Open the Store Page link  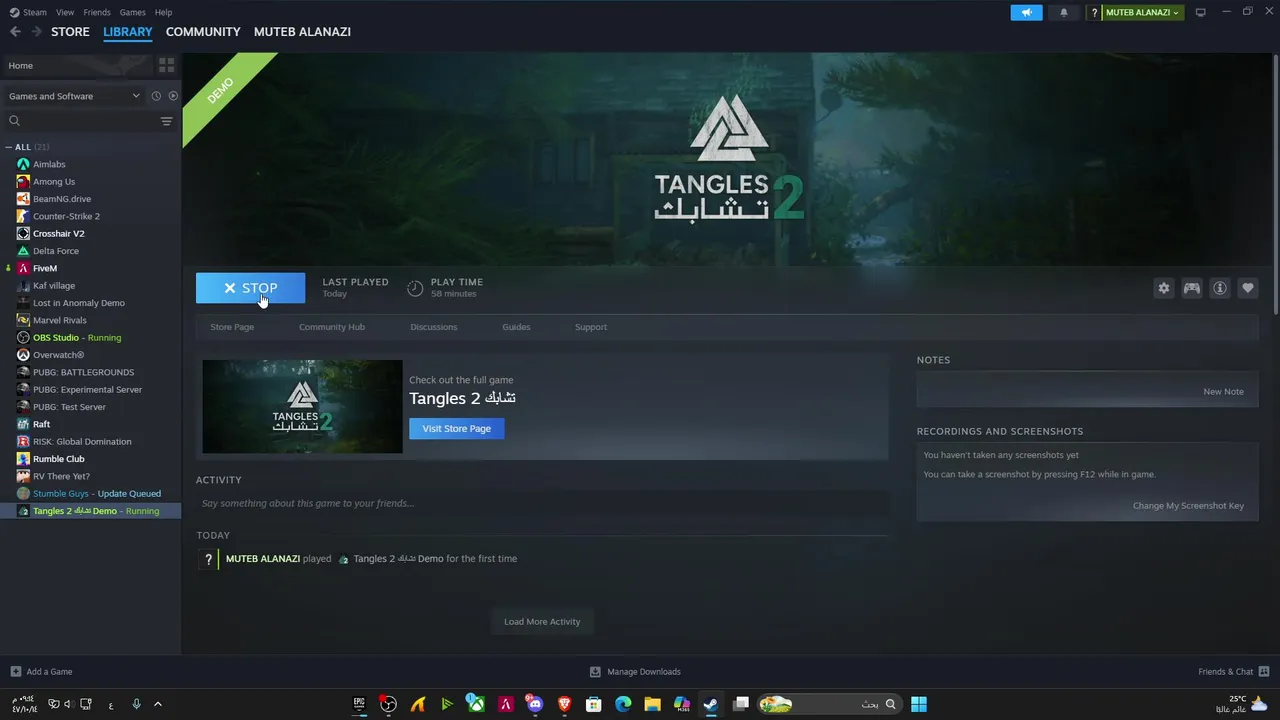[x=232, y=327]
